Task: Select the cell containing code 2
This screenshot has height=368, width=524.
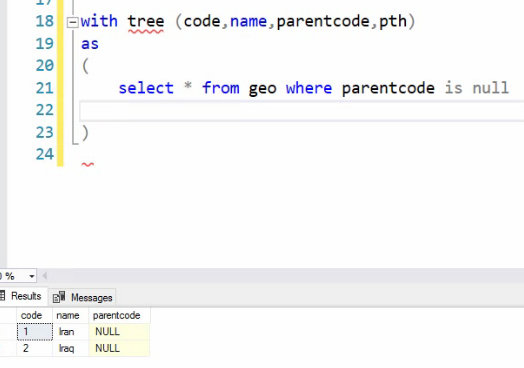Action: click(x=34, y=348)
